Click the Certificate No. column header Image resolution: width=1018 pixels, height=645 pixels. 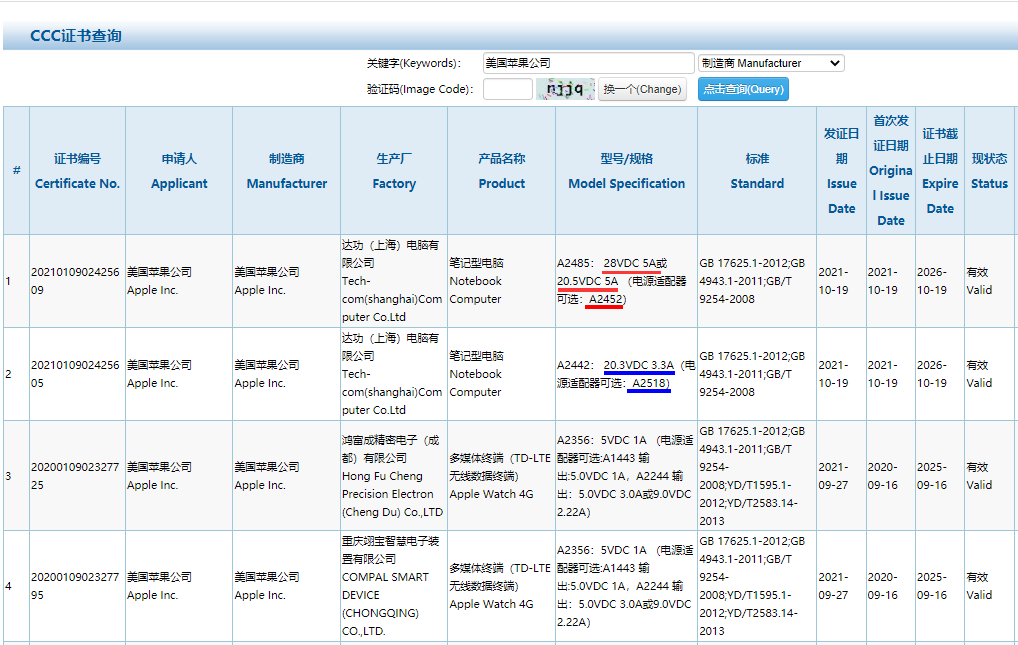click(x=77, y=171)
